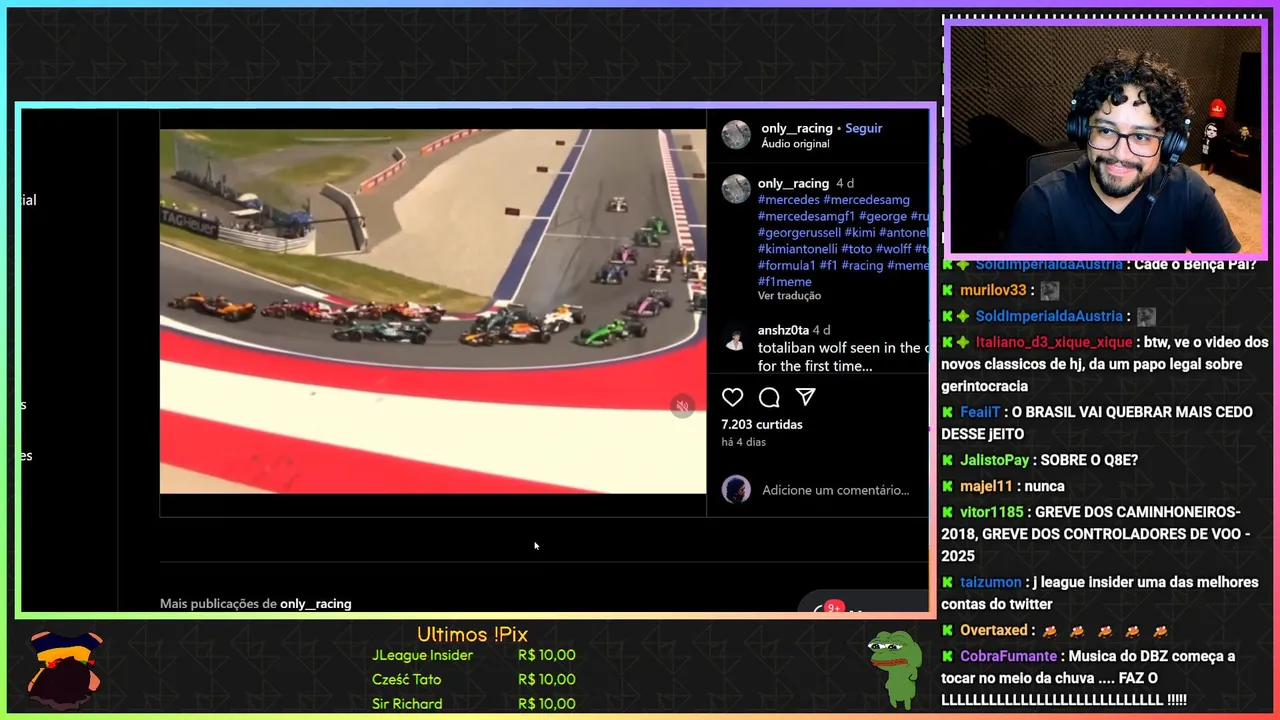This screenshot has width=1280, height=720.
Task: Click the FeaiiT chat username
Action: (980, 412)
